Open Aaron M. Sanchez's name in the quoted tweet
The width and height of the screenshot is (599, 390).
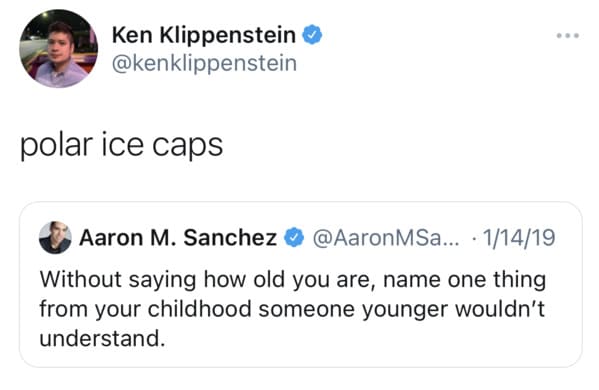point(178,238)
